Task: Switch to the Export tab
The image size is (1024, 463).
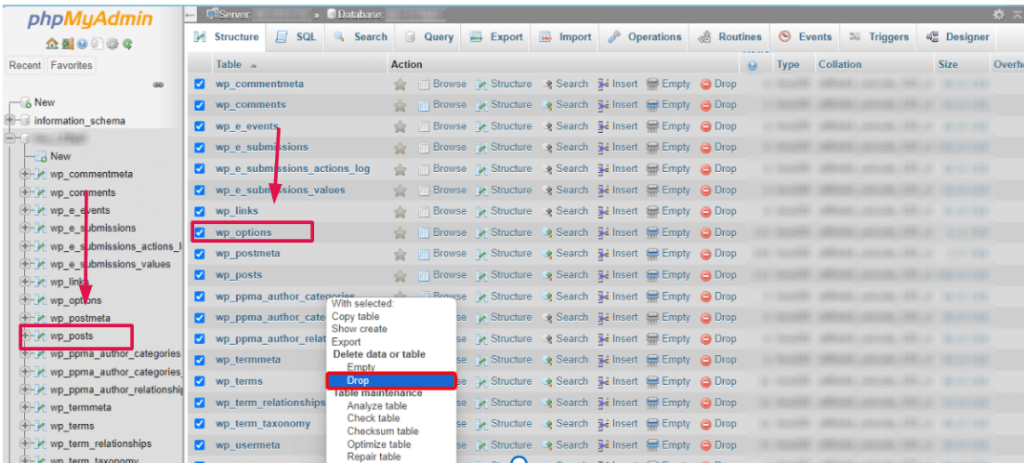Action: pyautogui.click(x=496, y=37)
